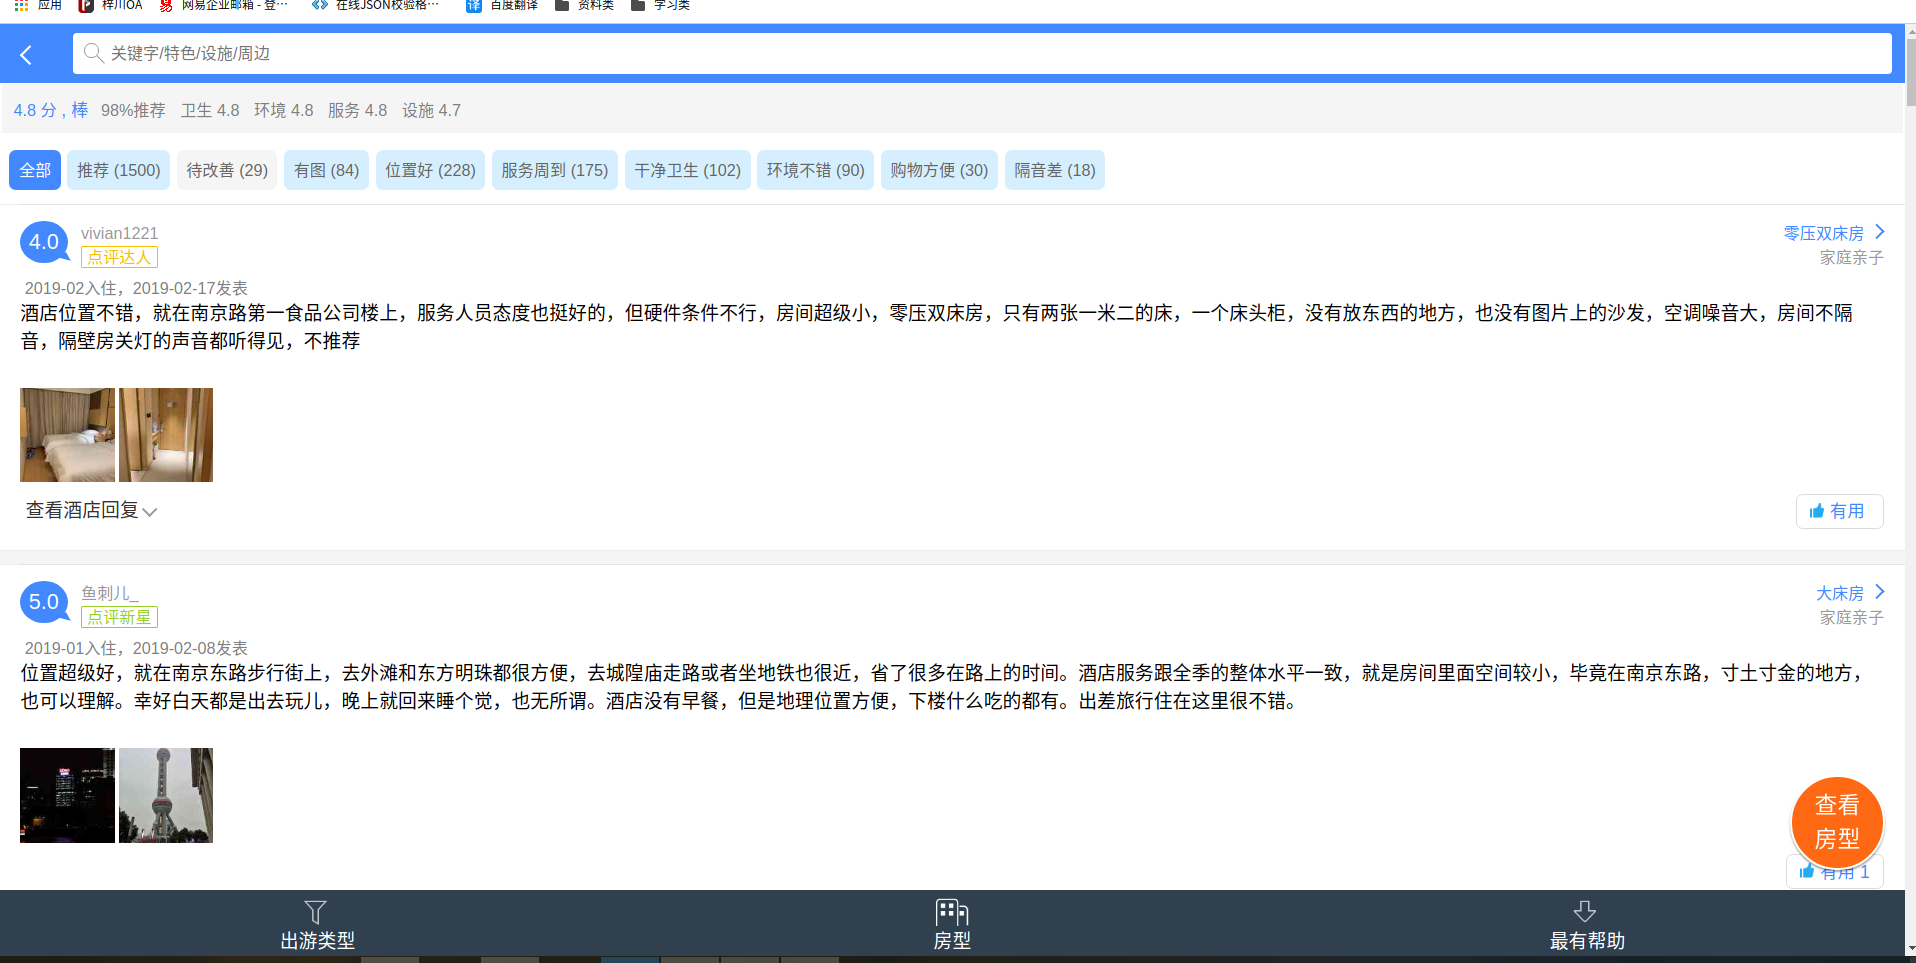Filter reviews by 隔音差 (18)
This screenshot has width=1916, height=963.
(x=1055, y=170)
